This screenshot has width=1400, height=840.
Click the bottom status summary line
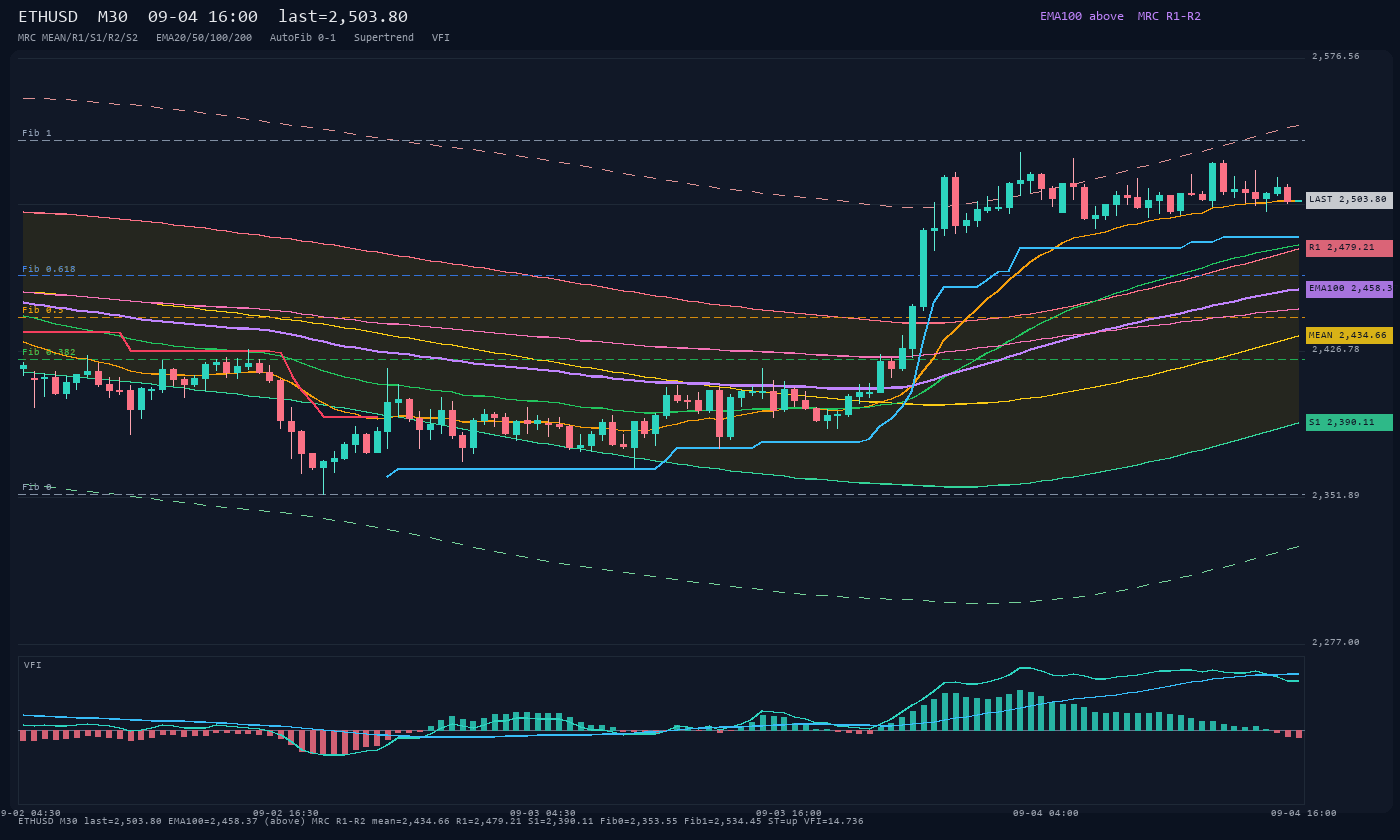(x=441, y=821)
